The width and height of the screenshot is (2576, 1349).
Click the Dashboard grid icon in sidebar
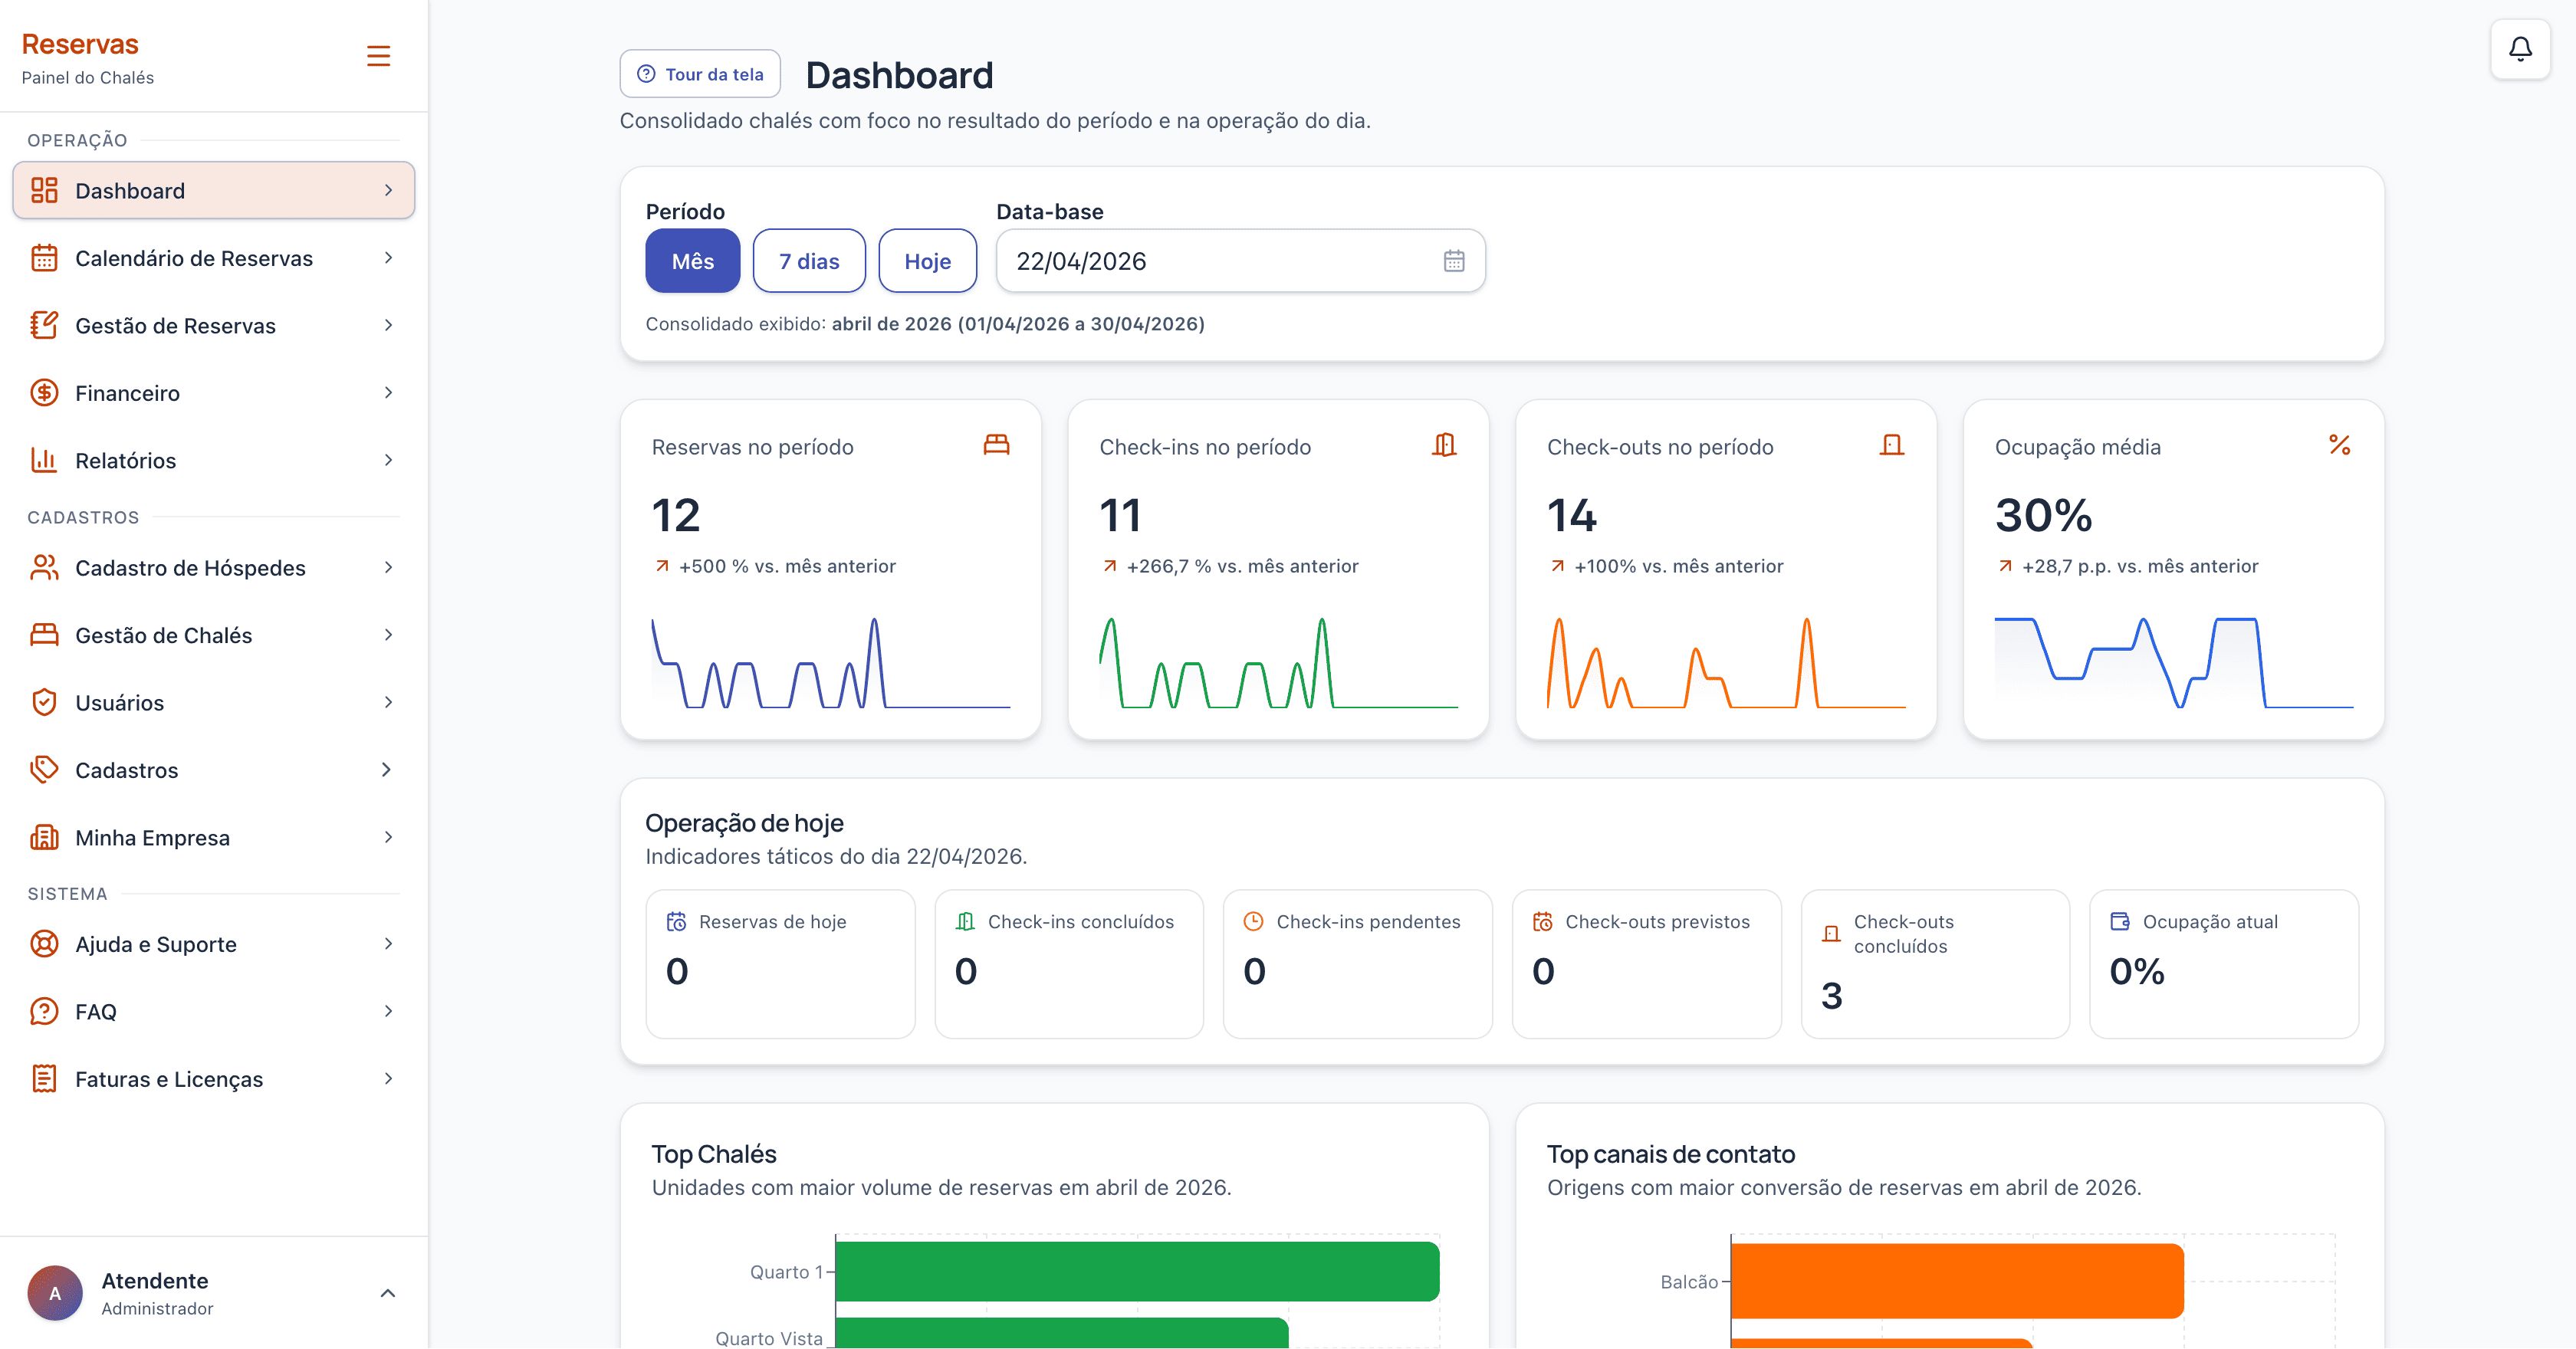tap(44, 190)
